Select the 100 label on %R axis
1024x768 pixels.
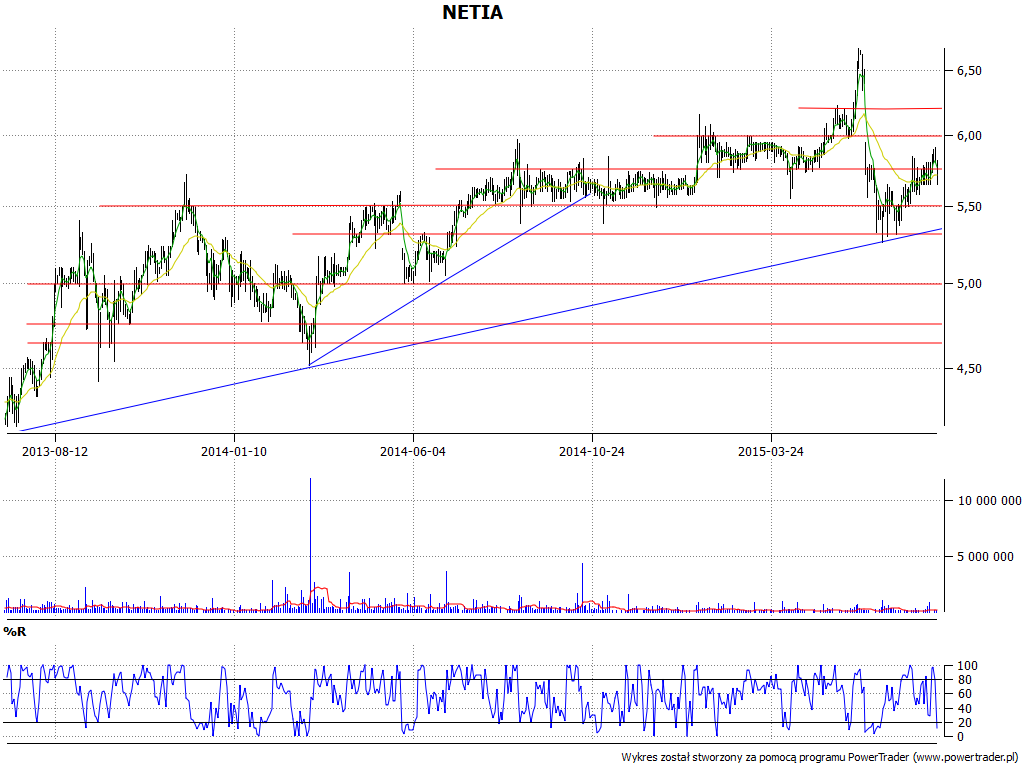click(x=967, y=666)
